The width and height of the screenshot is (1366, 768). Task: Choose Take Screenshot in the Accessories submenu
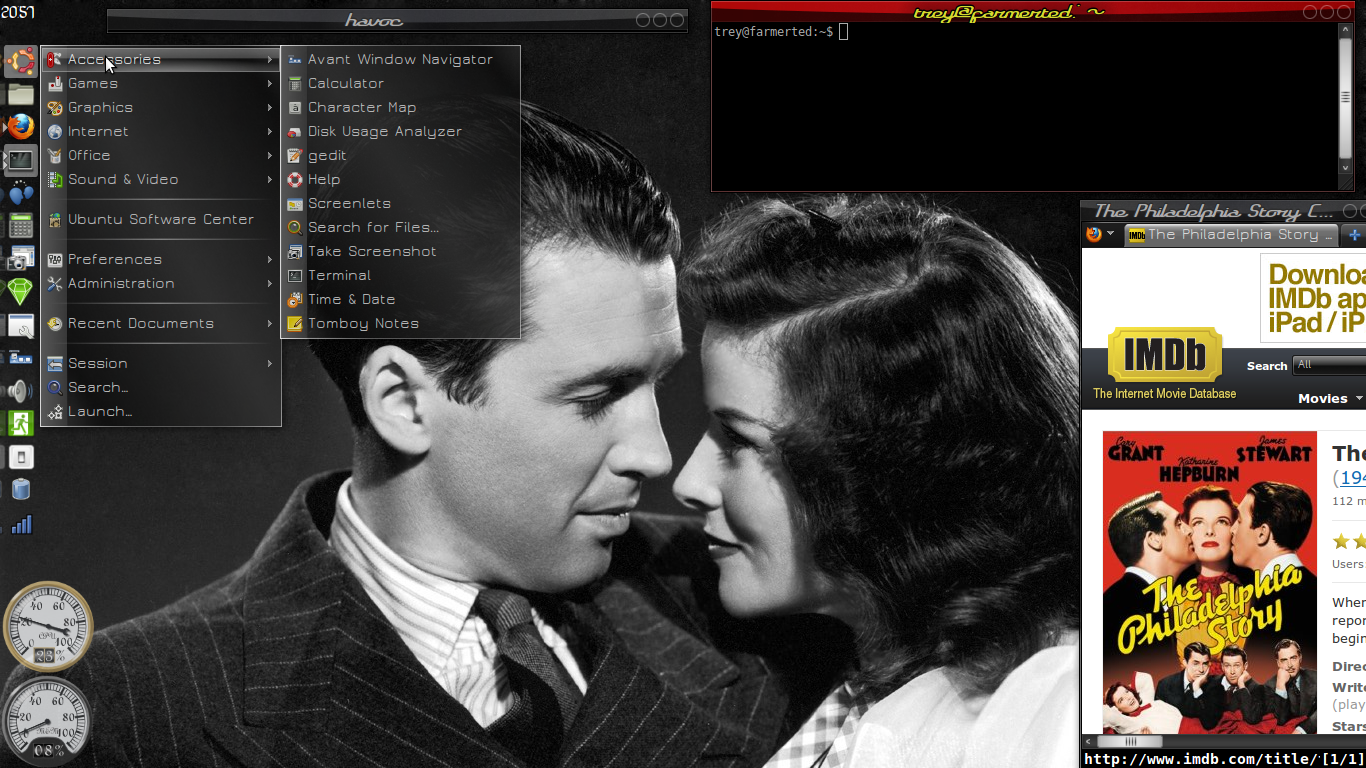pos(400,252)
